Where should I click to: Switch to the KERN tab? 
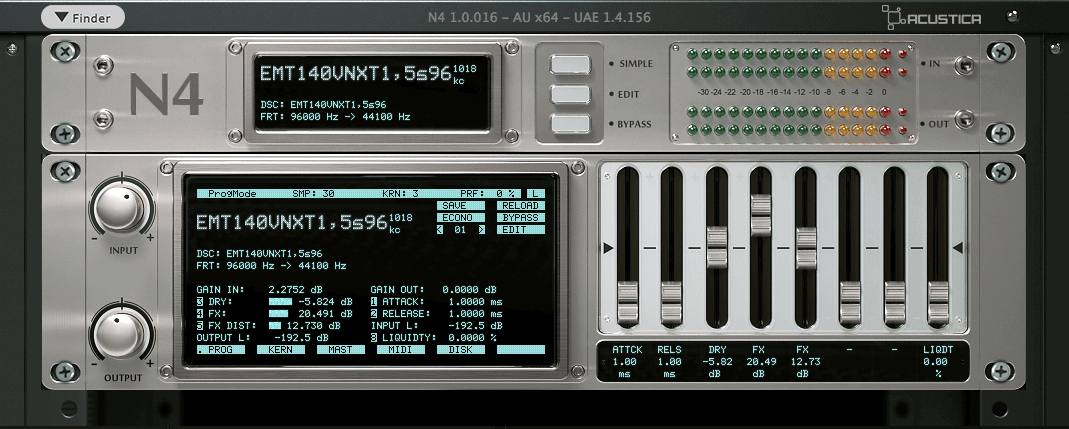click(x=280, y=349)
